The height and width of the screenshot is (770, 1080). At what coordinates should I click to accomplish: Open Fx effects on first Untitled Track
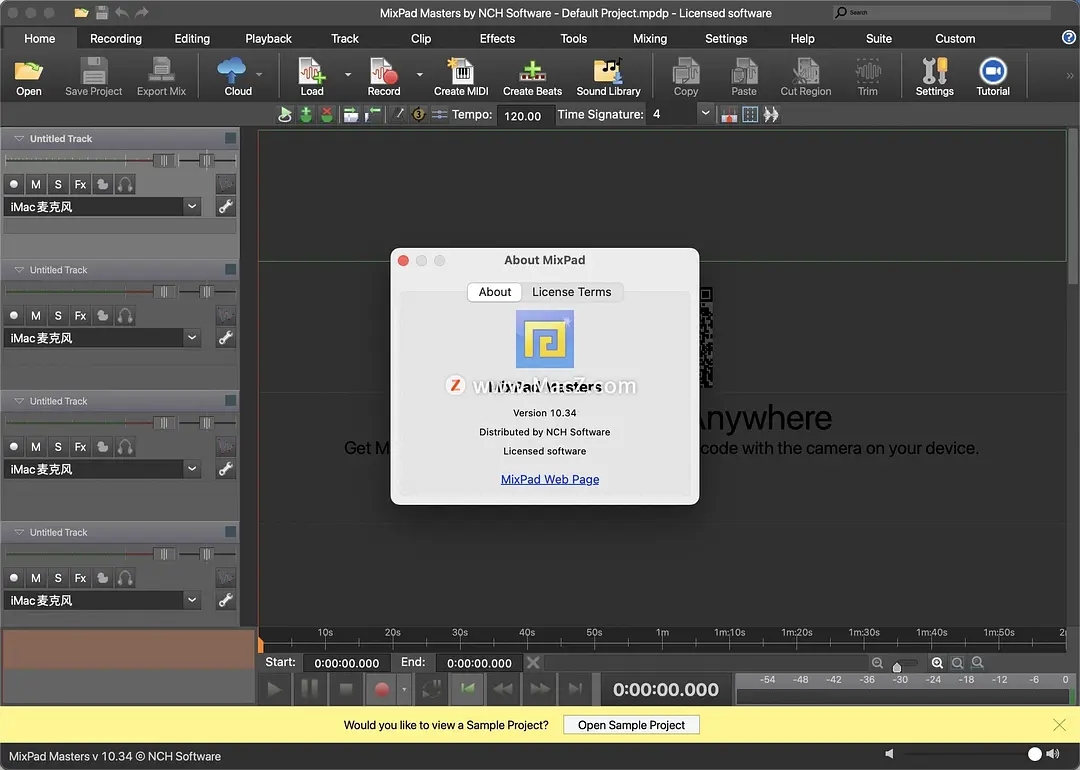pyautogui.click(x=80, y=185)
